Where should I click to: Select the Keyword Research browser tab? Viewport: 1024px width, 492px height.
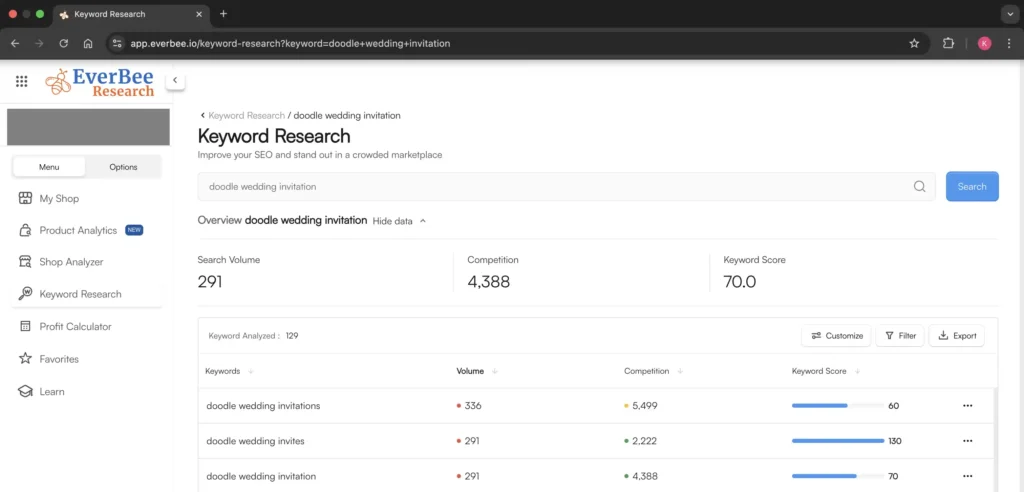click(x=133, y=14)
